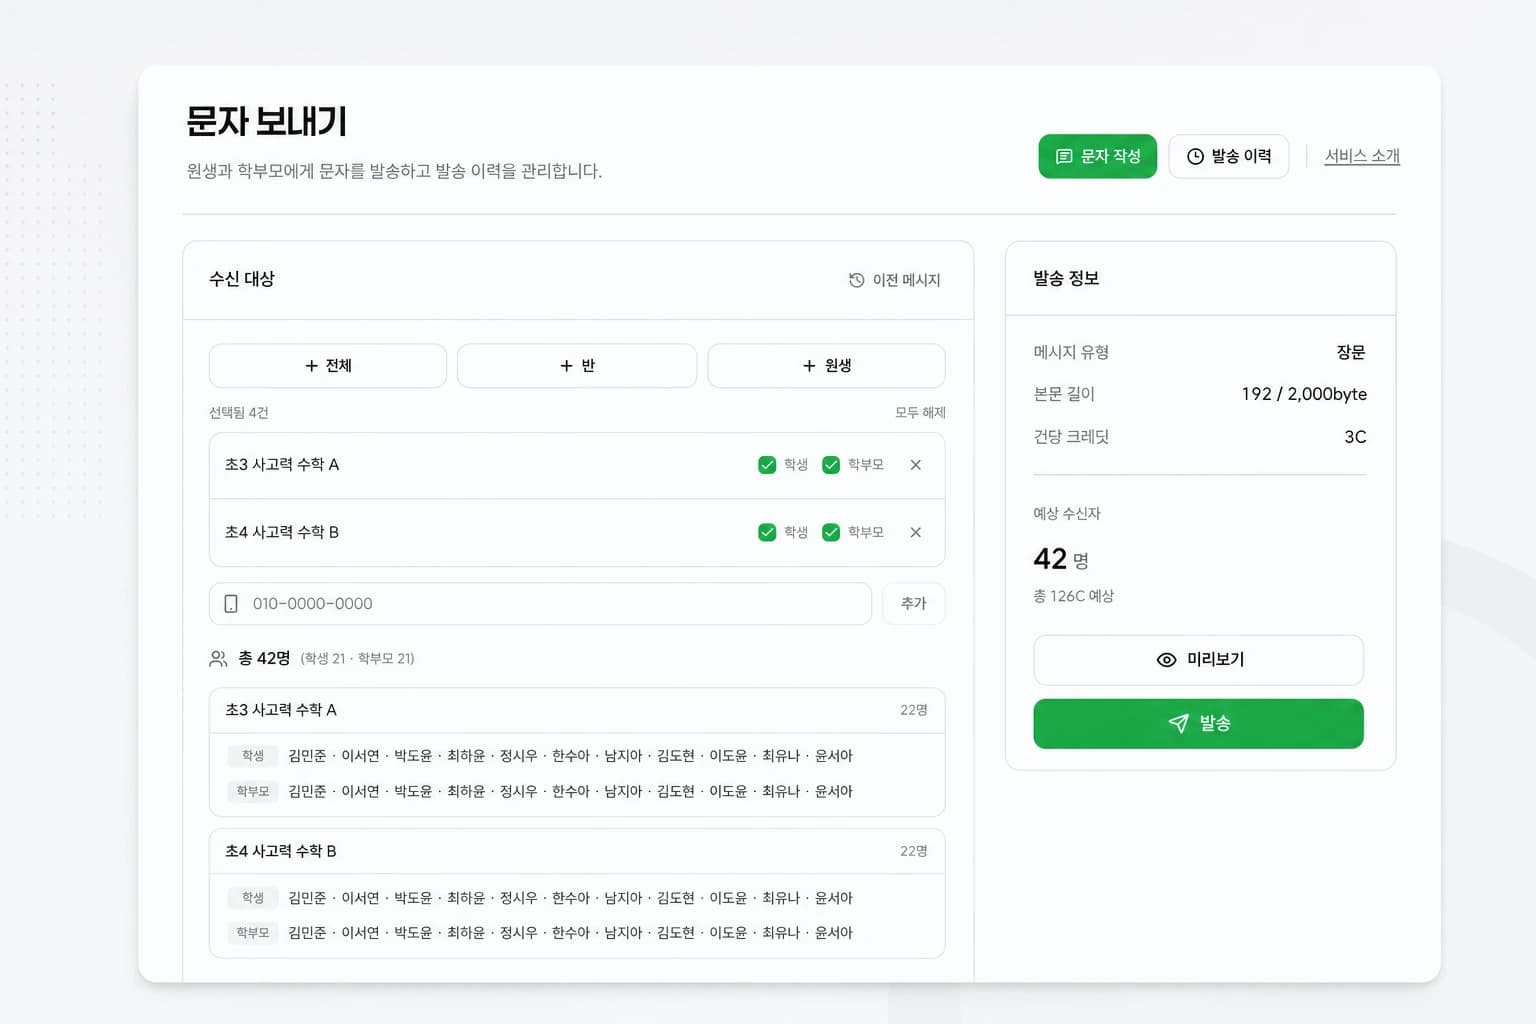Click the 선택됨 4건 label

point(238,412)
